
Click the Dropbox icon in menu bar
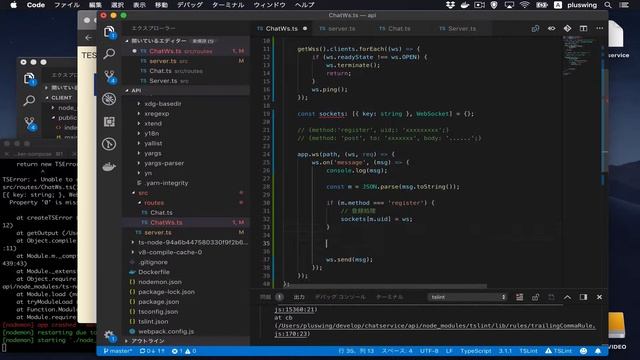click(450, 5)
